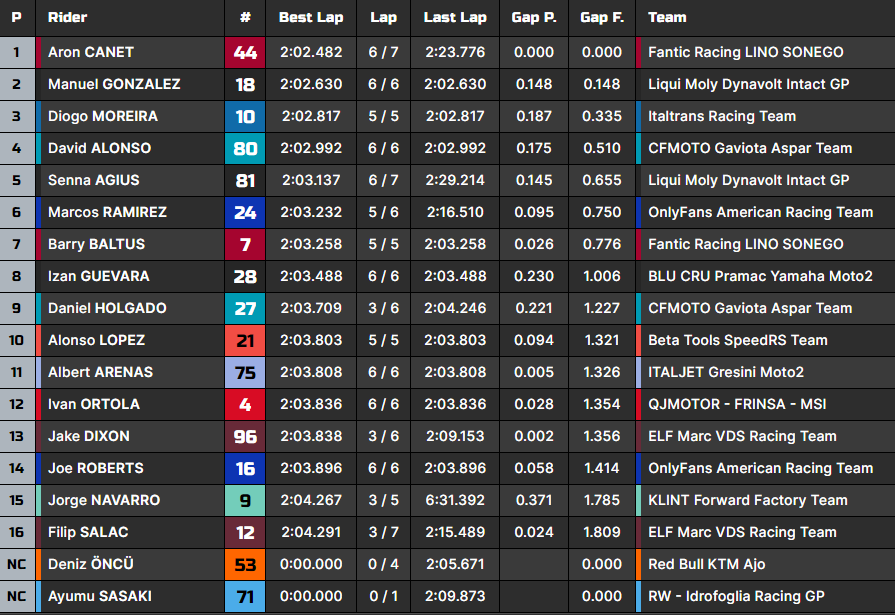Screen dimensions: 895x615
Task: Select the orange number 53 badge
Action: point(245,564)
